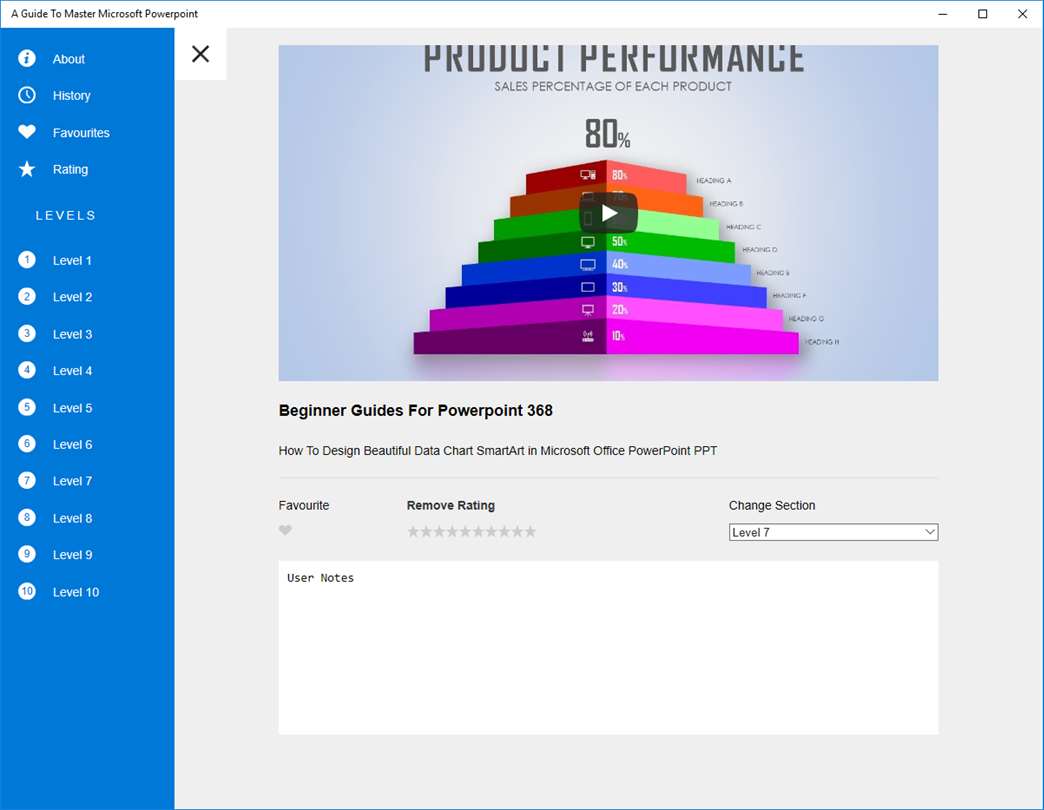Maximize the application window
Screen dimensions: 1044x810
[x=982, y=14]
